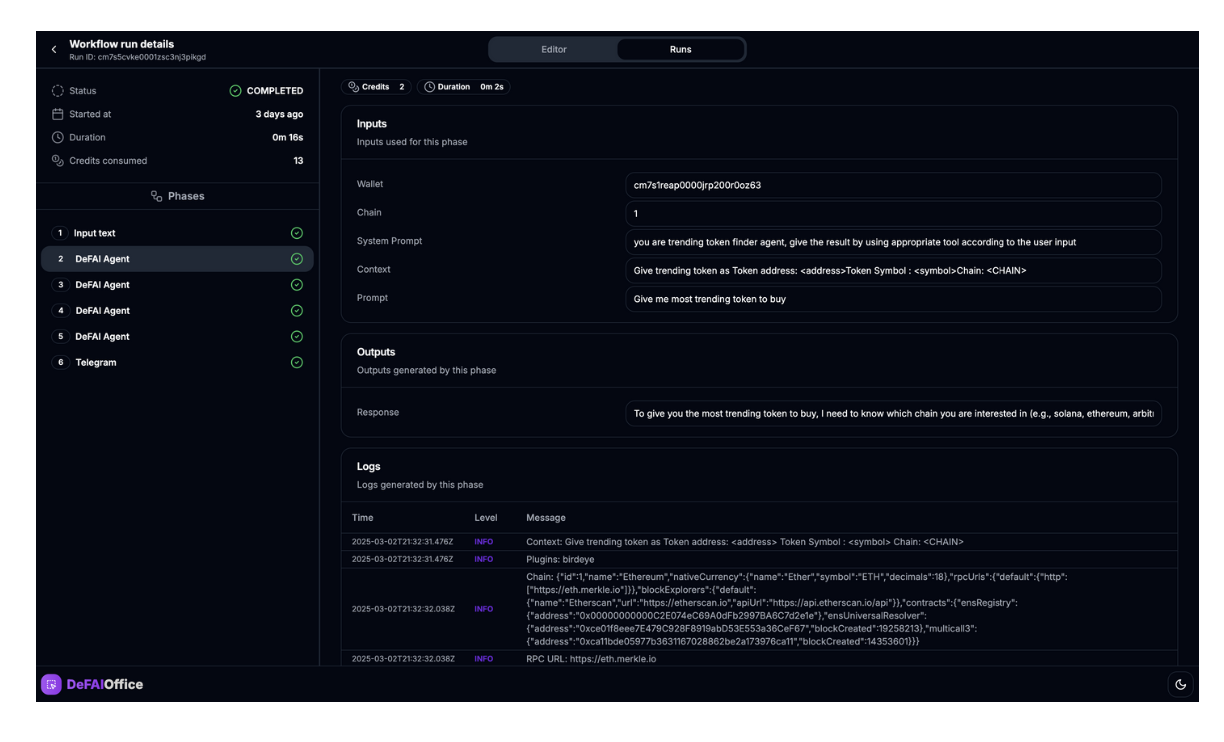Click the back arrow to leave run details
The height and width of the screenshot is (742, 1224).
click(x=53, y=49)
